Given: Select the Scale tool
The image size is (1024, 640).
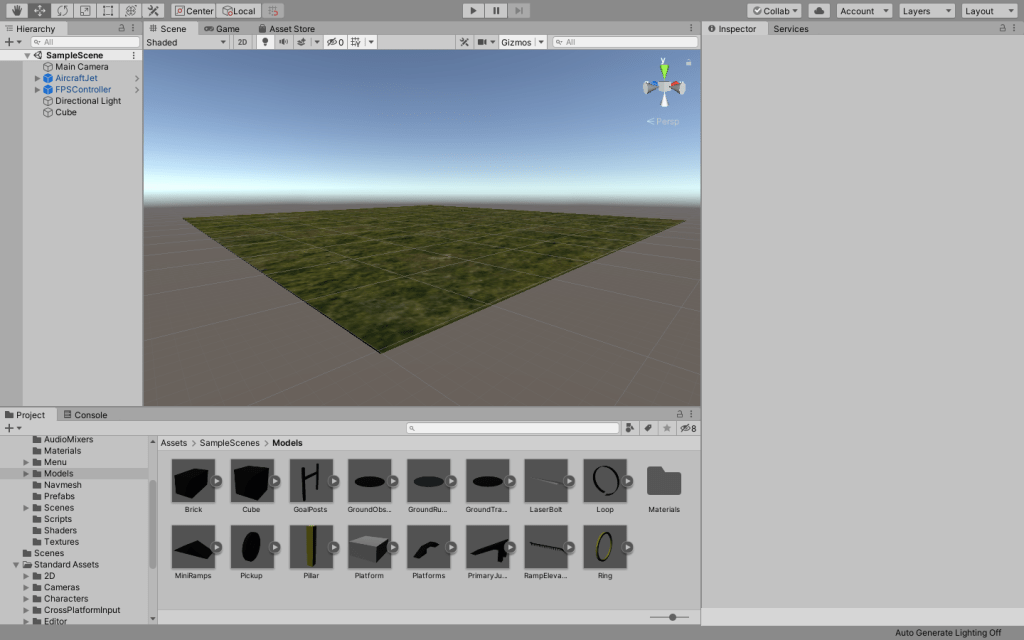Looking at the screenshot, I should [85, 11].
